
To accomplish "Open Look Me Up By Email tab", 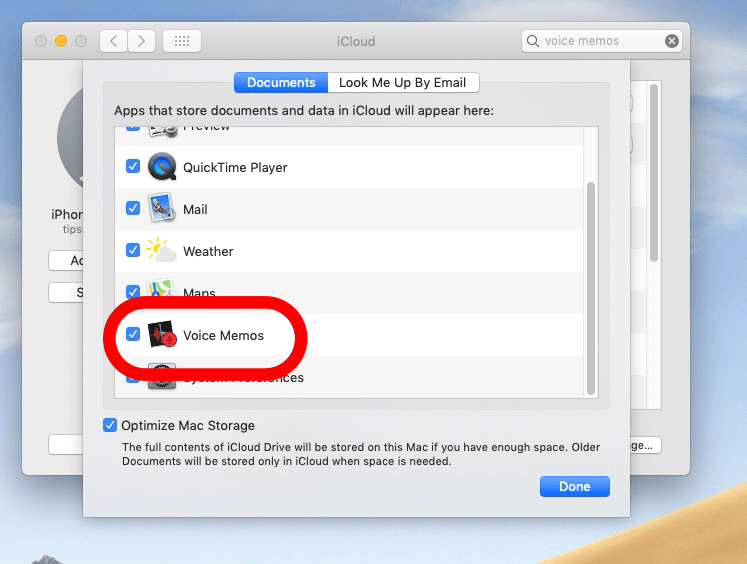I will point(403,83).
